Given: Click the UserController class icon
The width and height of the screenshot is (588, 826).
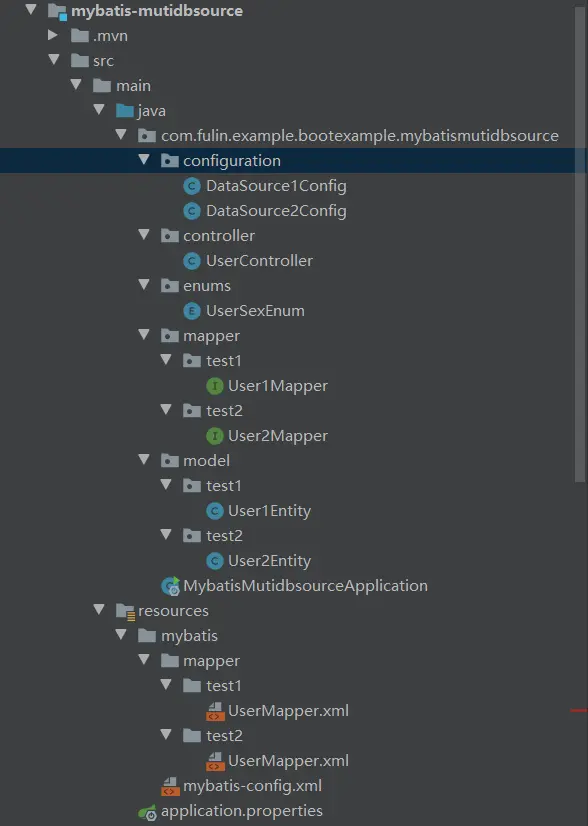Looking at the screenshot, I should (191, 261).
